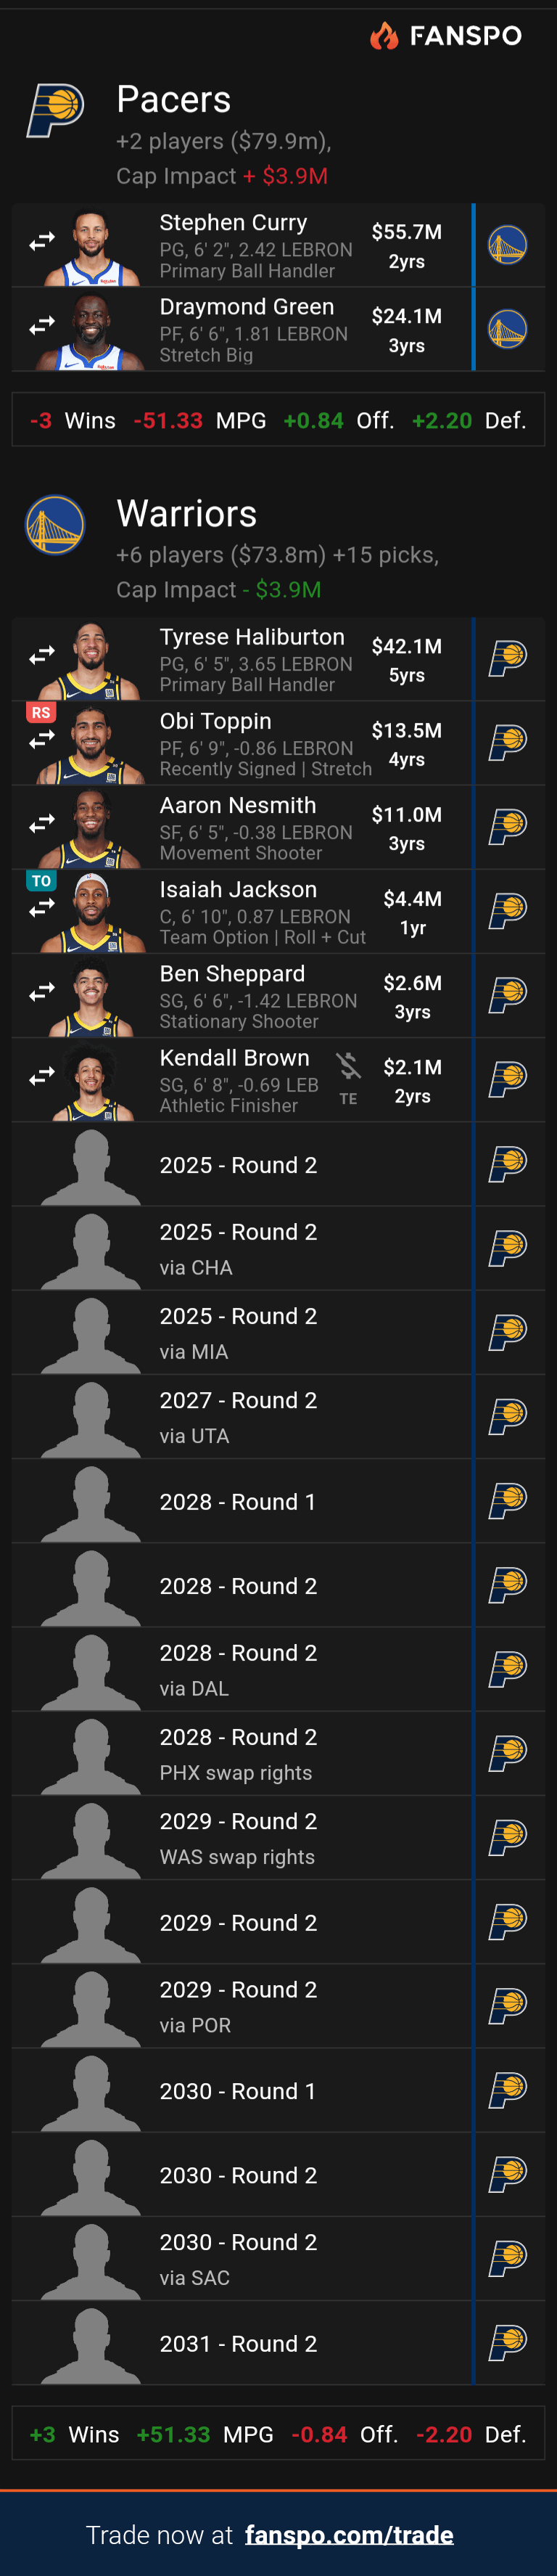Click swap arrows beside Draymond Green

pos(42,326)
